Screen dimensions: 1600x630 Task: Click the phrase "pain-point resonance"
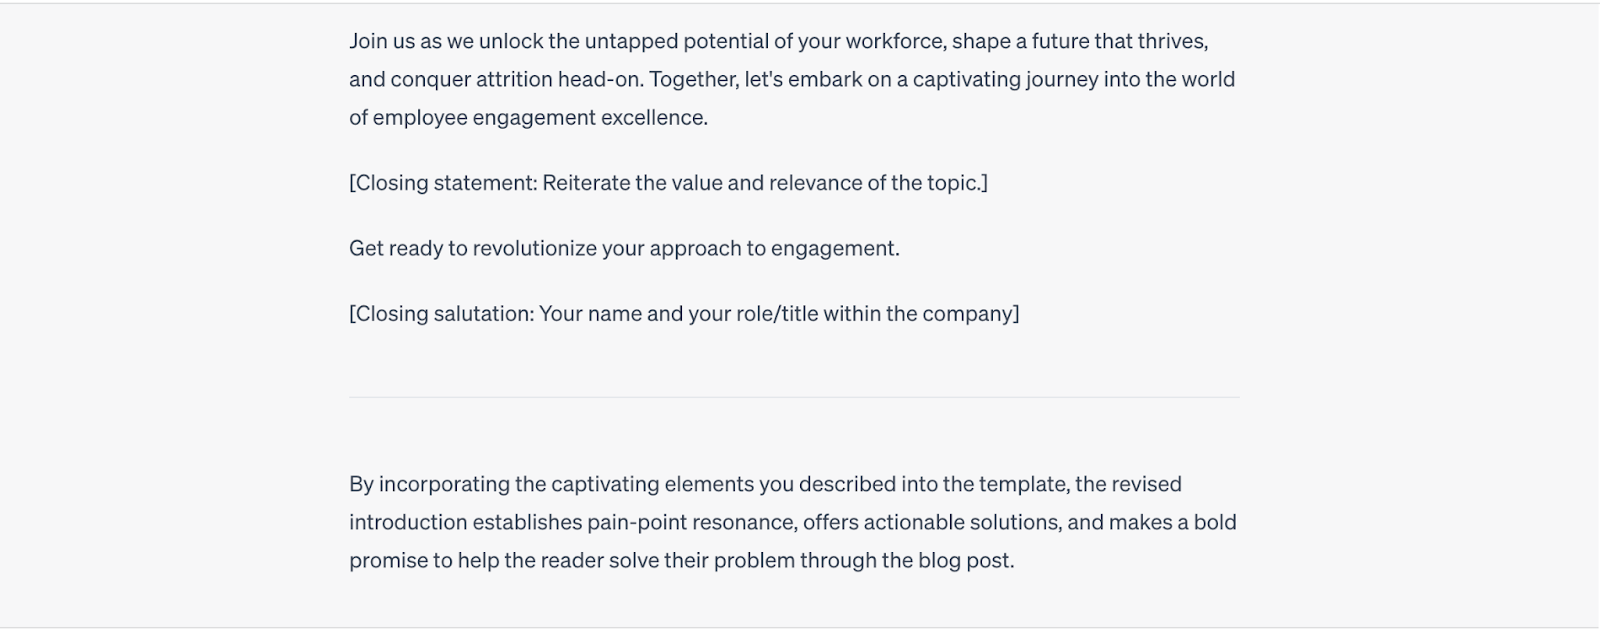coord(691,522)
